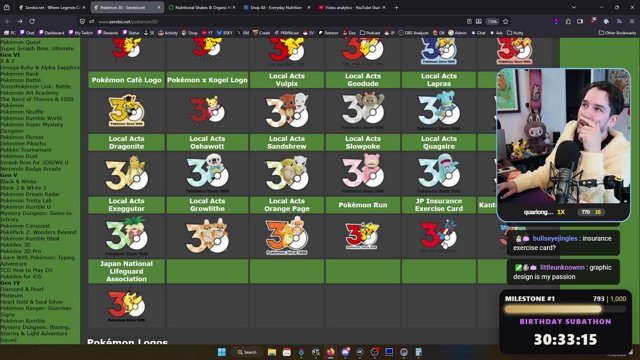Open the My Twitch bookmark
Screen dimensions: 640x360
pos(80,33)
